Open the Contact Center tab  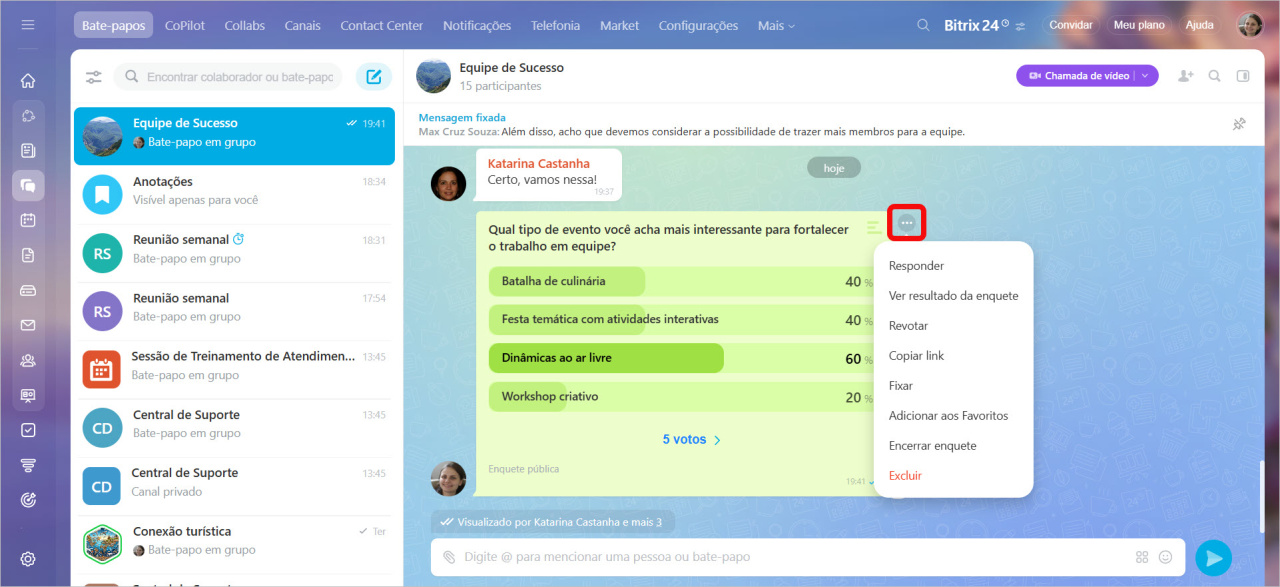[381, 25]
